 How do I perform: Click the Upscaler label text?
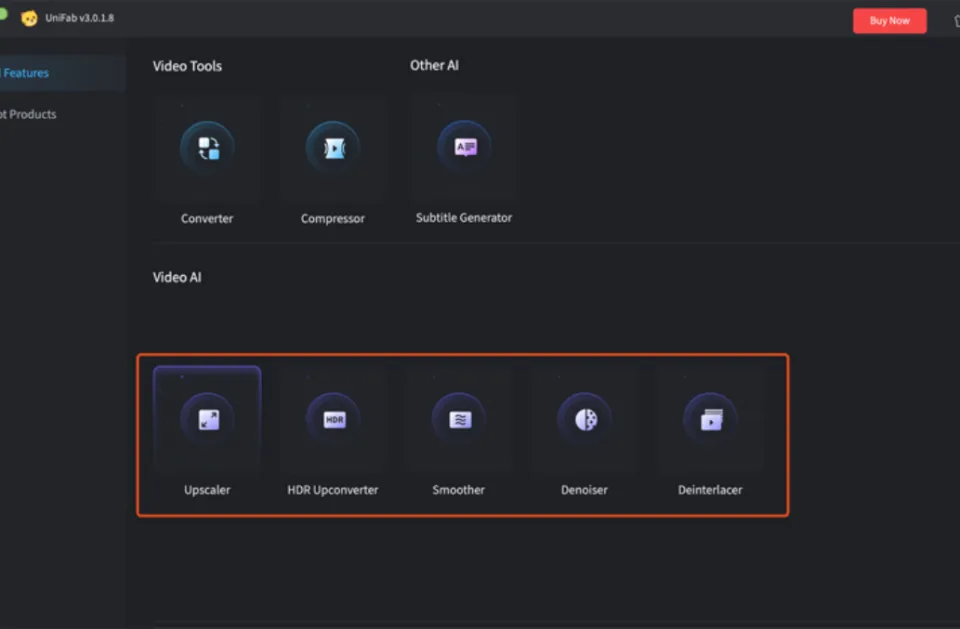(207, 490)
